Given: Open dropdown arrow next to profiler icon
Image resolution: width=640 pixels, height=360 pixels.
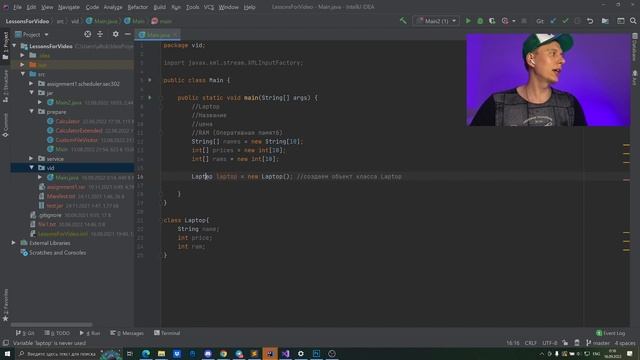Looking at the screenshot, I should pyautogui.click(x=513, y=21).
